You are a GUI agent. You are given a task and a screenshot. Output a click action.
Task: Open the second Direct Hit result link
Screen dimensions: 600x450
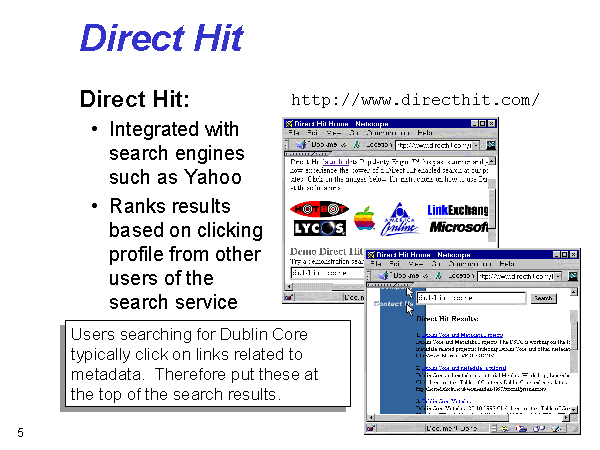[463, 368]
